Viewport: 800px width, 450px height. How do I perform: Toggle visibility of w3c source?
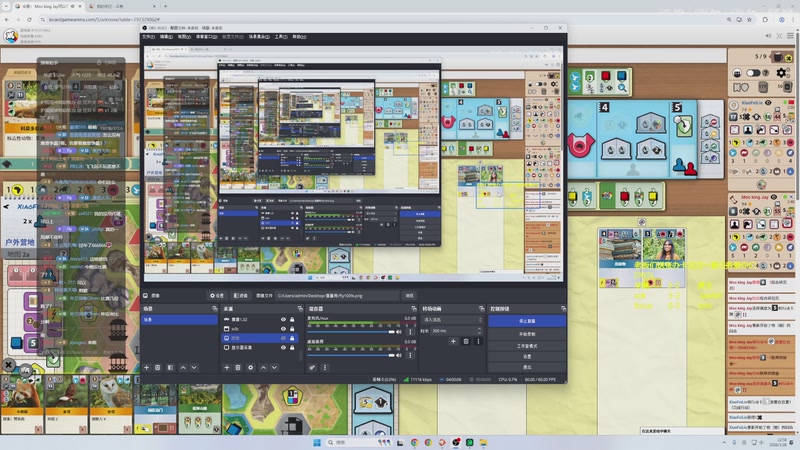coord(283,329)
